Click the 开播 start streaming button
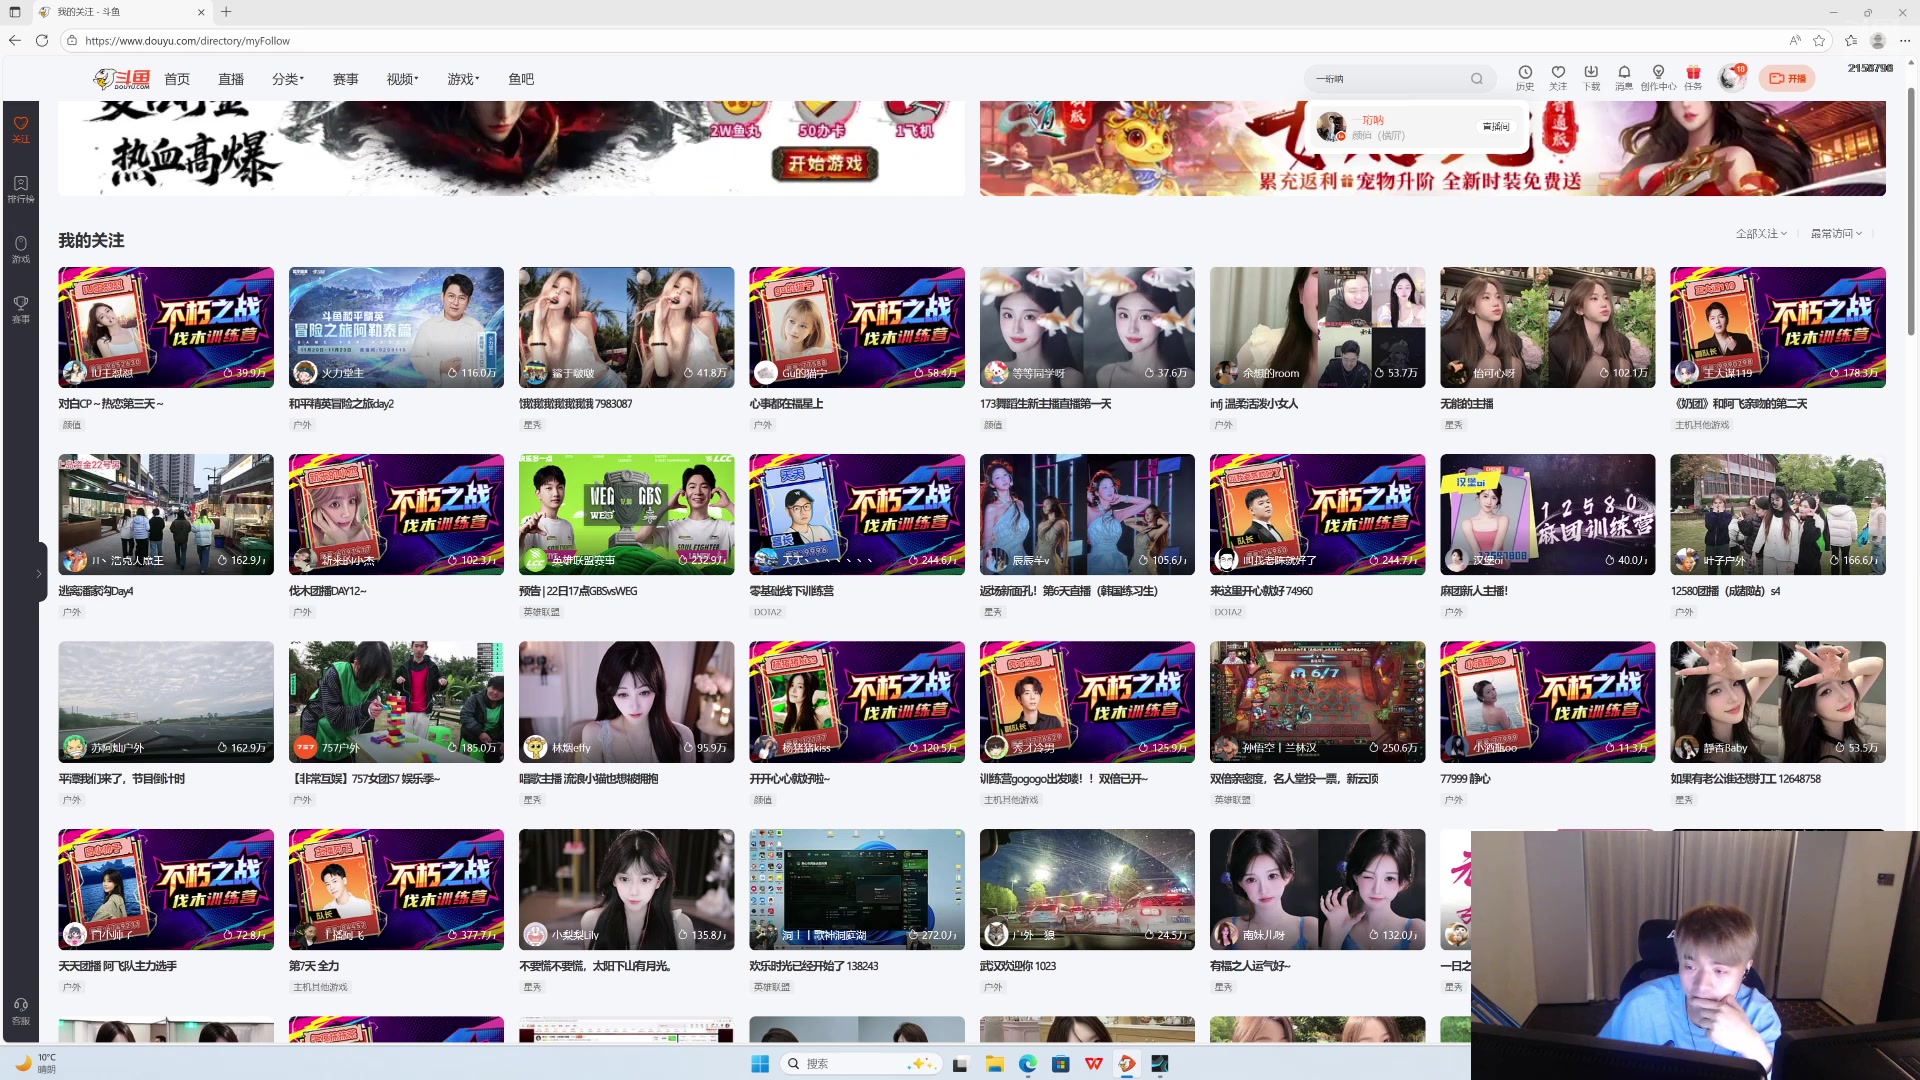1920x1080 pixels. pos(1787,78)
